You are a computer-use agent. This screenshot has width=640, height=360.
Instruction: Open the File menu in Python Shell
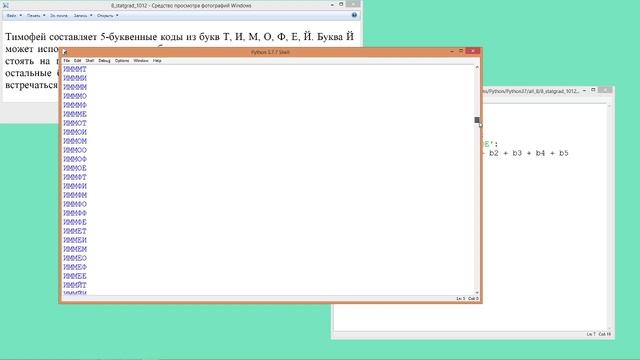[67, 60]
